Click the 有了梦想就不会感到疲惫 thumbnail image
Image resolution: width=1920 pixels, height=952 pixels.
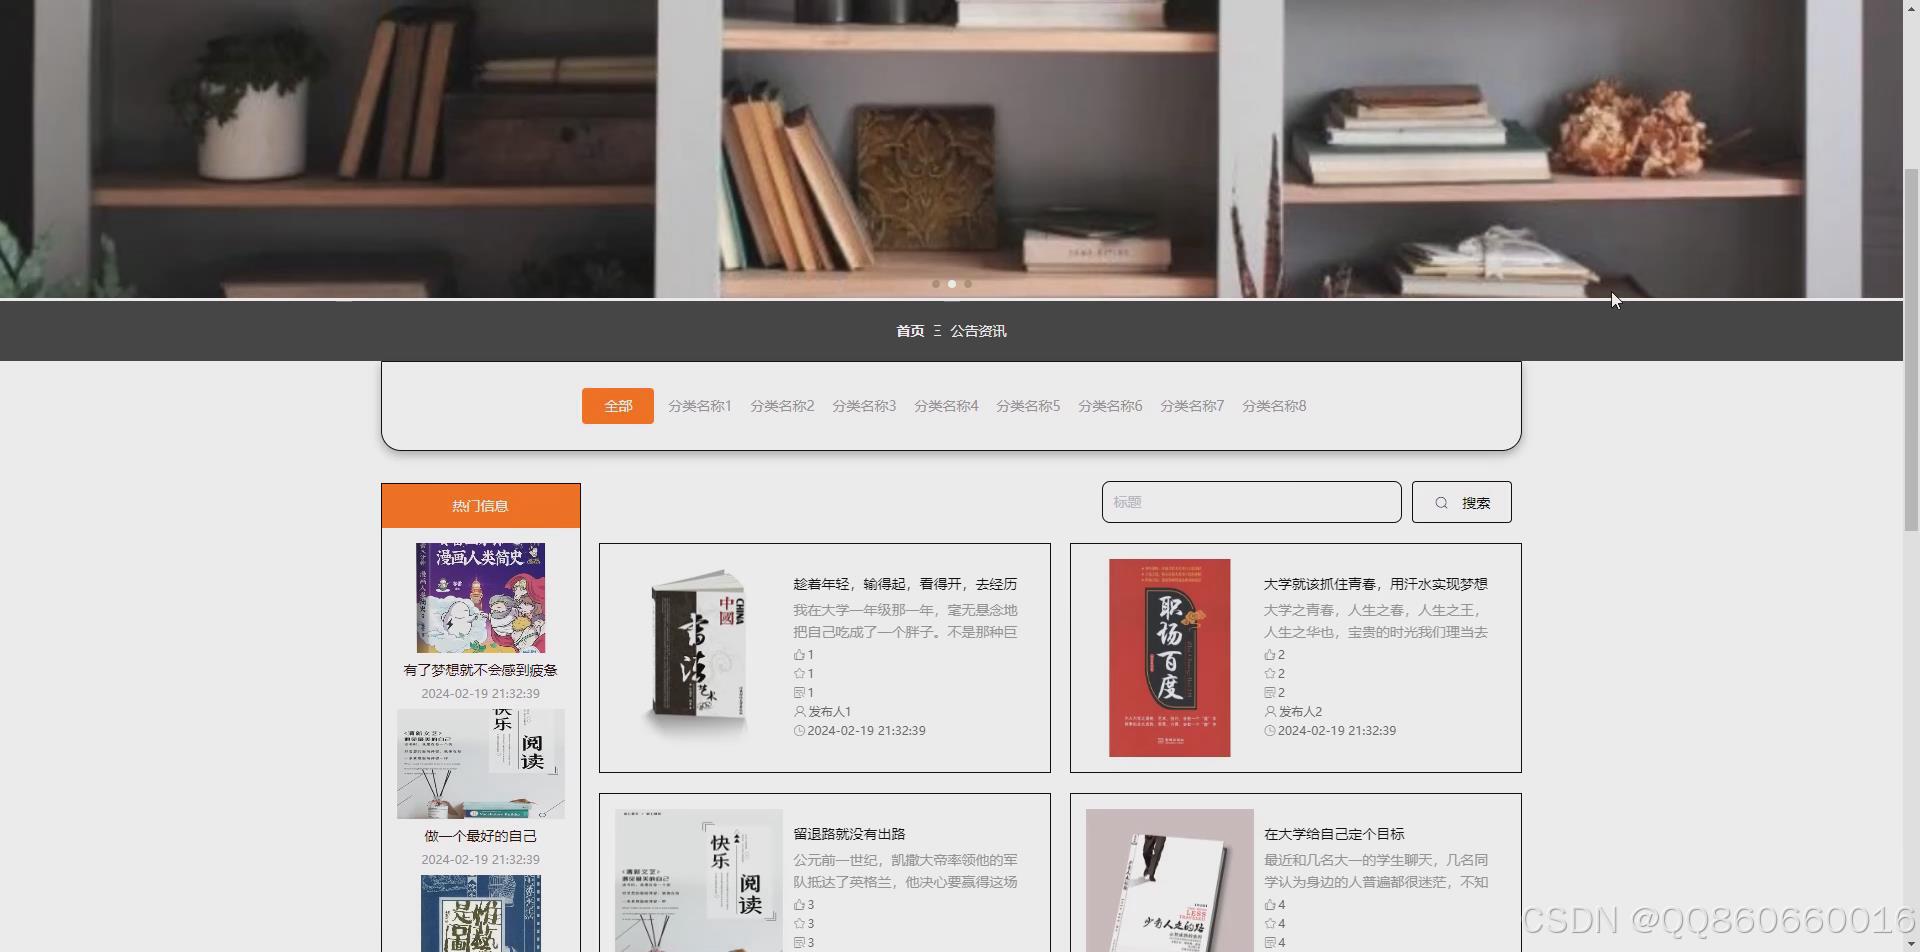481,597
